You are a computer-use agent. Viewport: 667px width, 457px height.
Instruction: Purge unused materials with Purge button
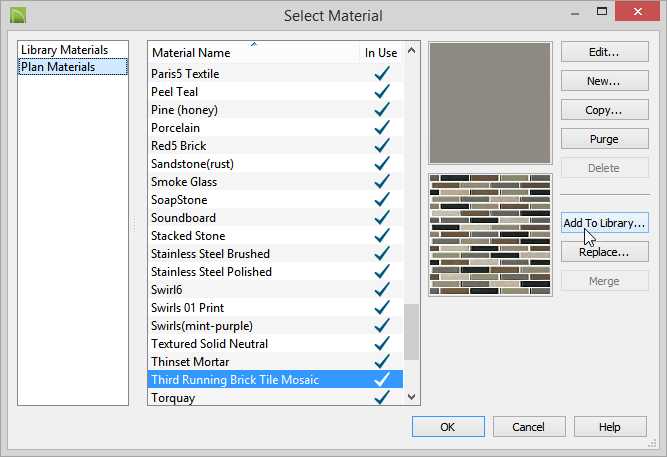pyautogui.click(x=604, y=139)
